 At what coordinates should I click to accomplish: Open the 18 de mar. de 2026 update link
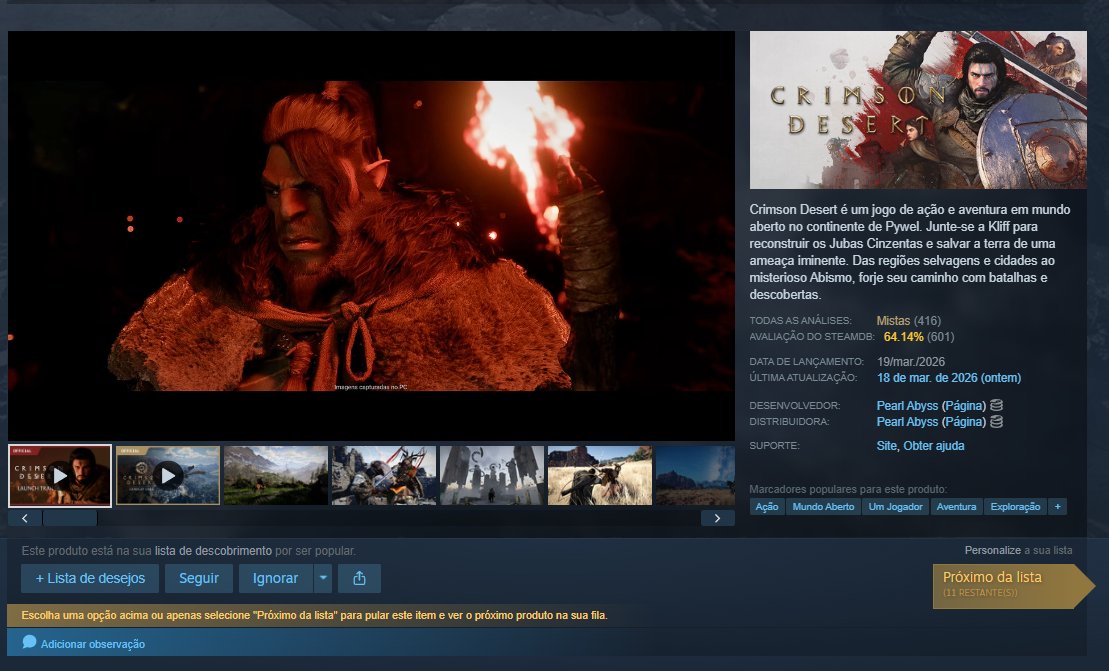(949, 378)
